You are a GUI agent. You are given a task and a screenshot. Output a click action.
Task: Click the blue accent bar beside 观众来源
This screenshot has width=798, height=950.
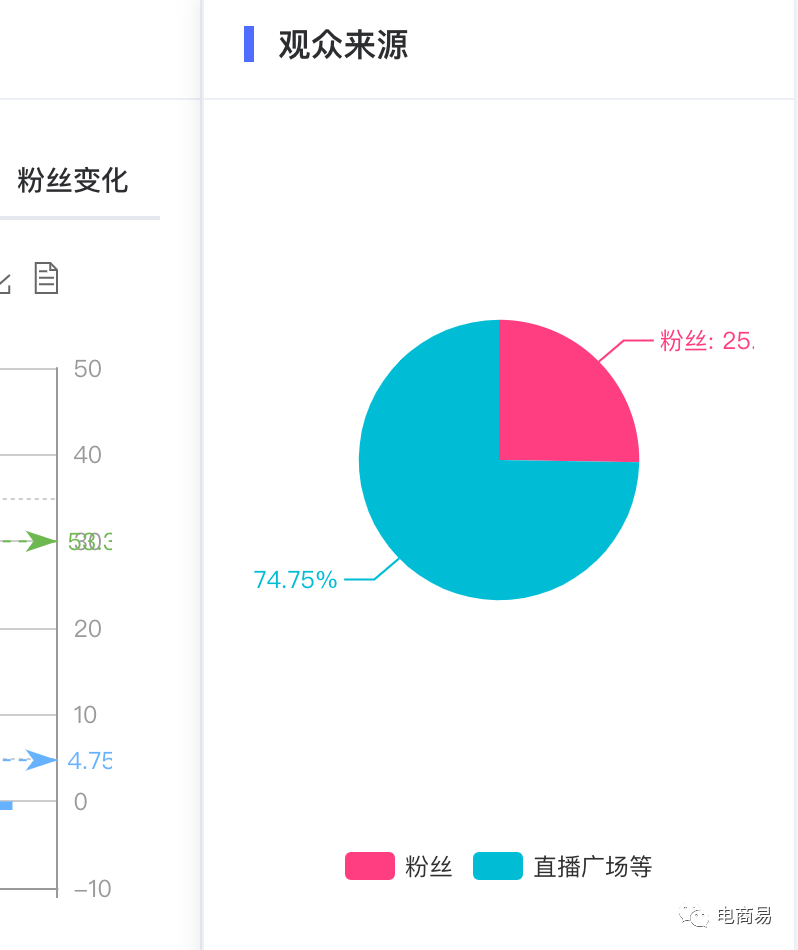coord(248,45)
